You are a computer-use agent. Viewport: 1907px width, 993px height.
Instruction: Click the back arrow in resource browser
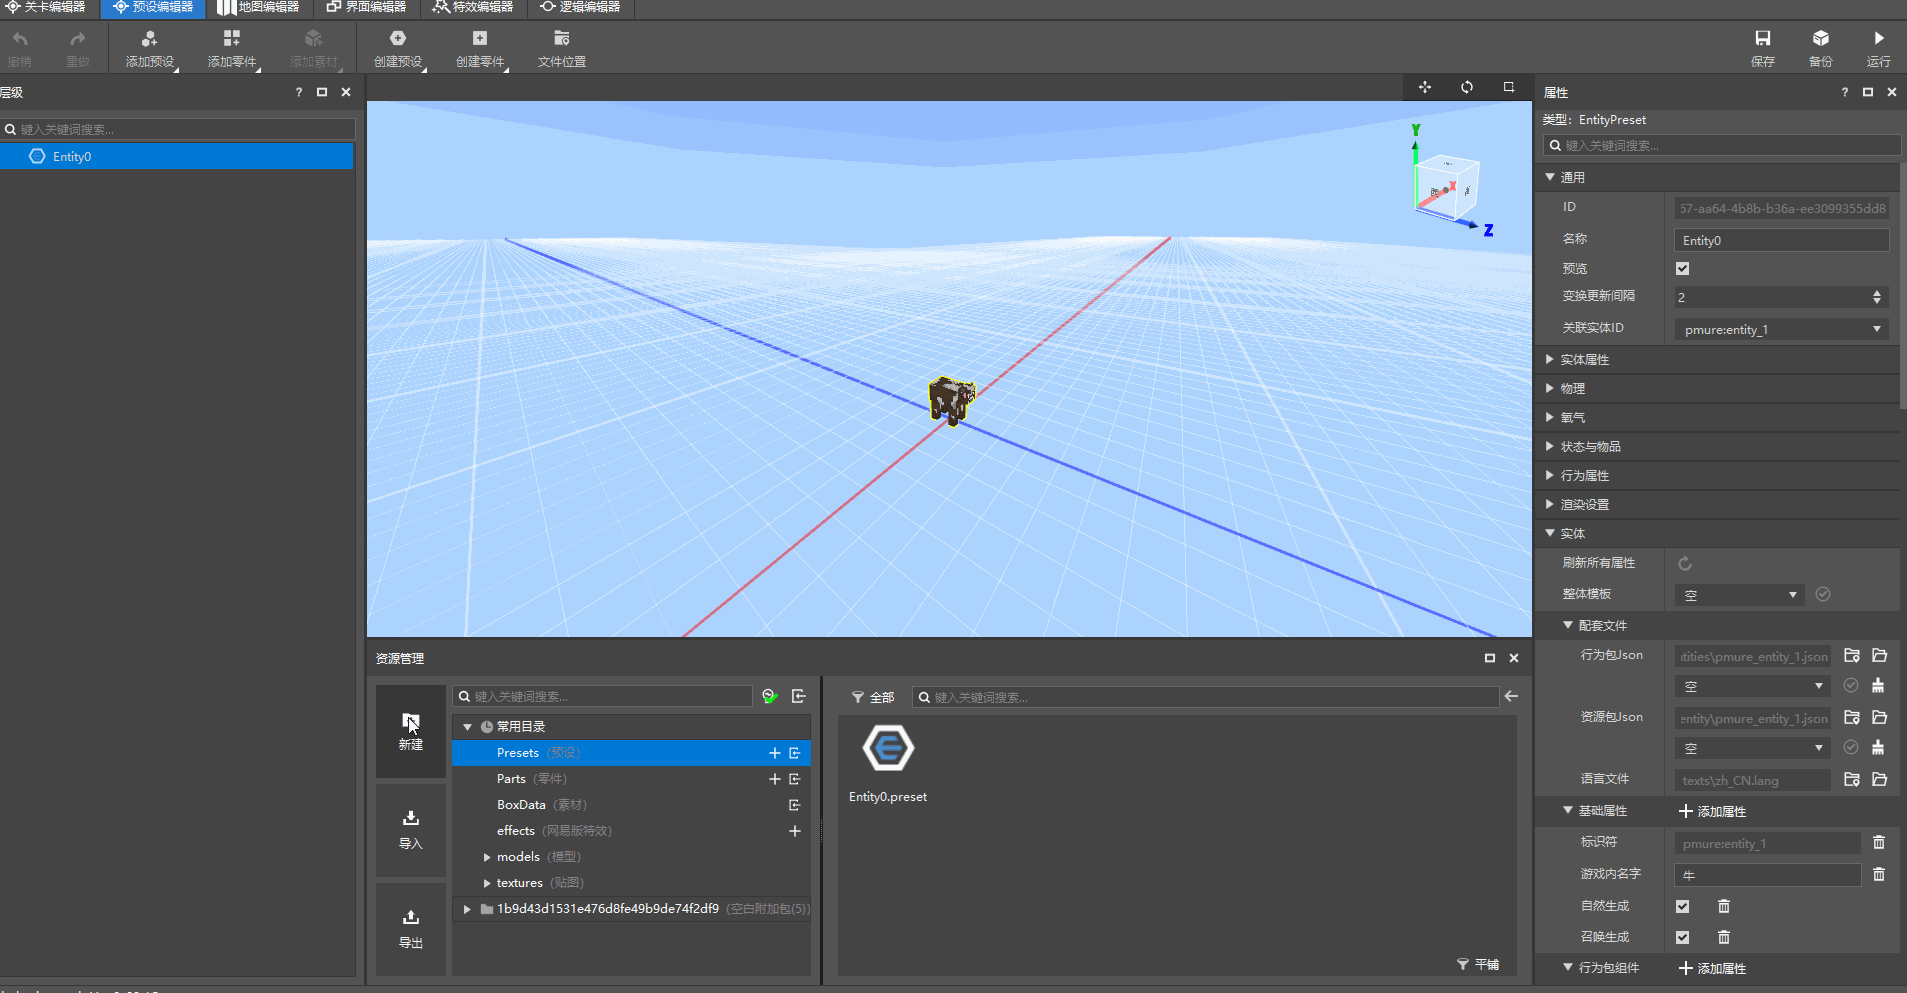(x=1511, y=696)
